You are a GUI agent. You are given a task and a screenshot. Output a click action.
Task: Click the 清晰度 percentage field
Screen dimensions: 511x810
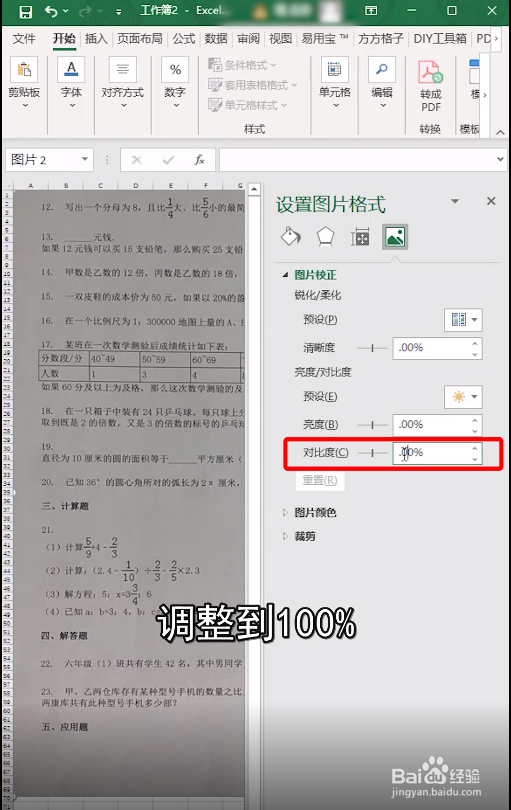tap(431, 348)
